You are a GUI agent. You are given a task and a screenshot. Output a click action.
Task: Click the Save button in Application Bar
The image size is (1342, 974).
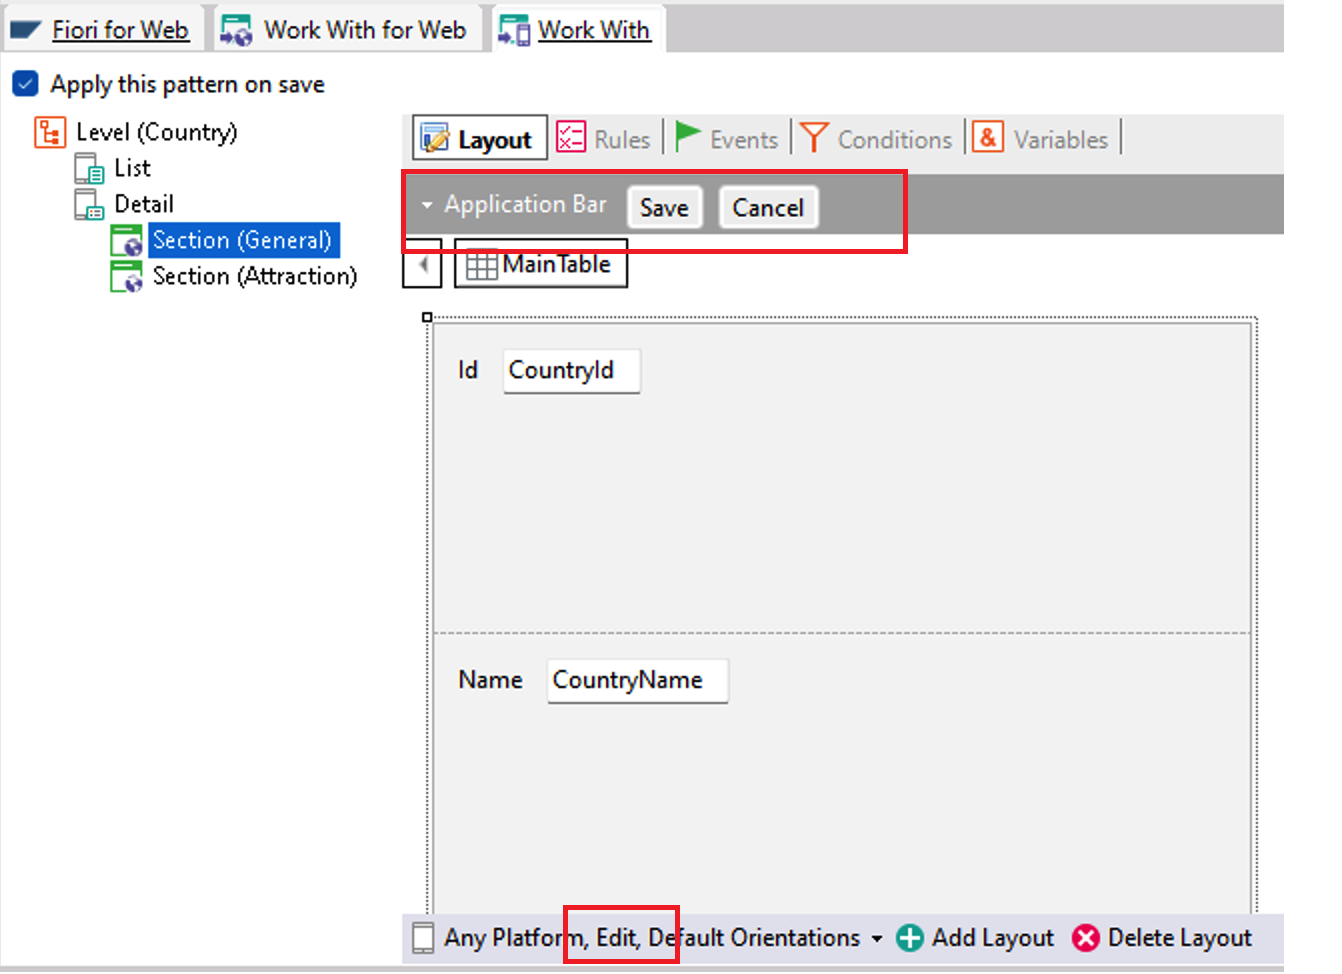pos(664,207)
